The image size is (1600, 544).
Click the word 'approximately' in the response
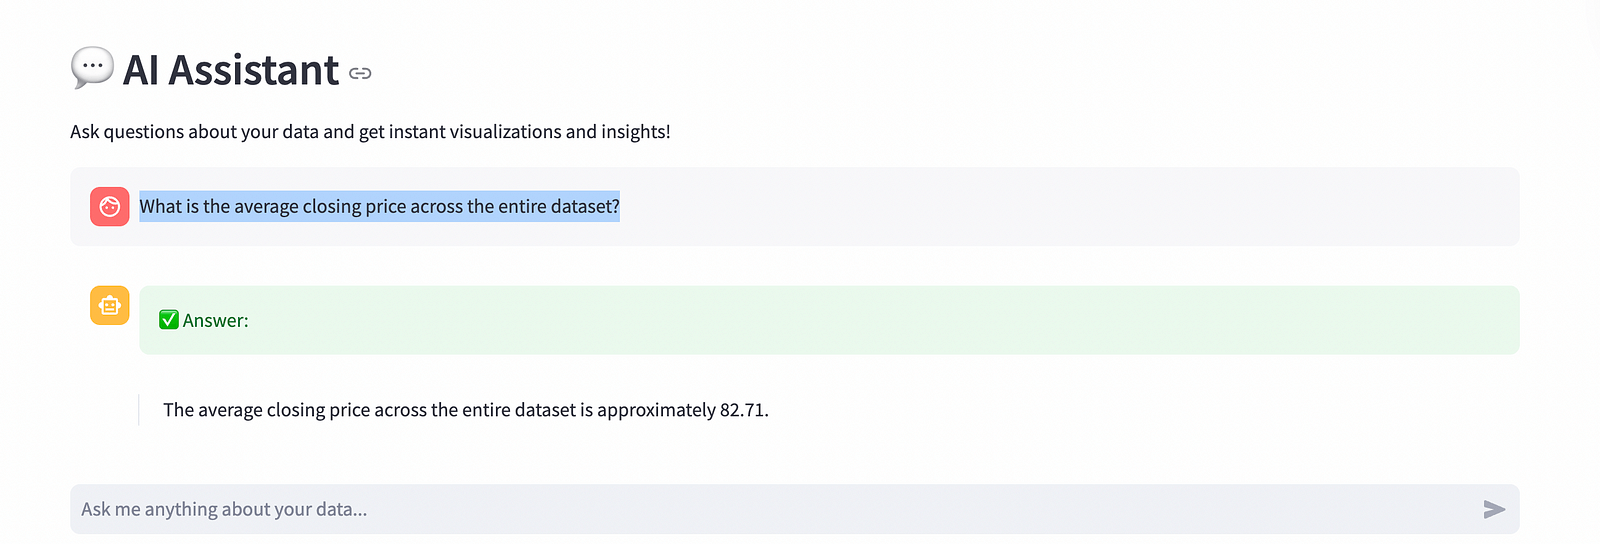(656, 410)
